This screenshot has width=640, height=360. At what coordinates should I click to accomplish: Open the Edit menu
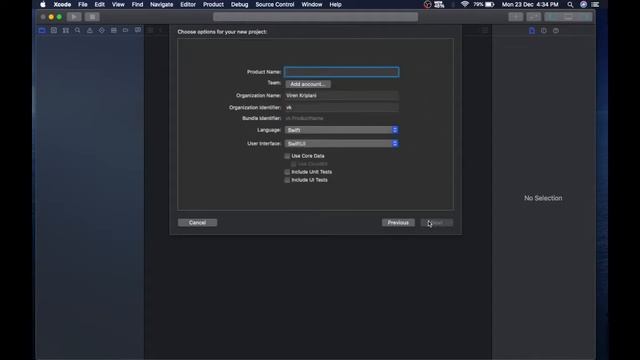pyautogui.click(x=100, y=4)
